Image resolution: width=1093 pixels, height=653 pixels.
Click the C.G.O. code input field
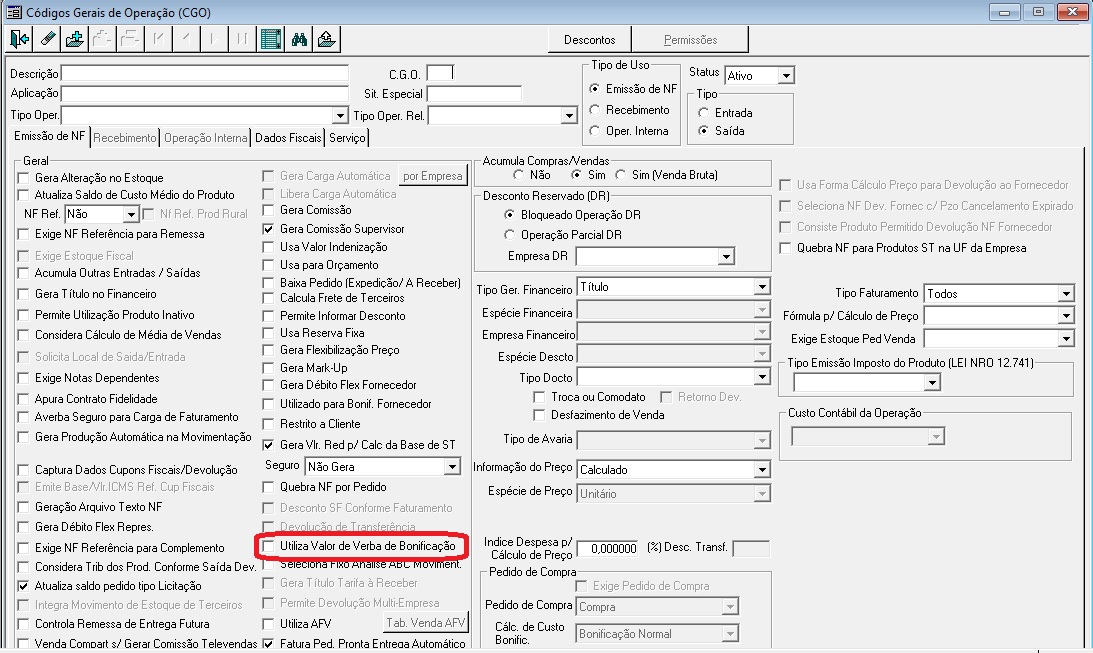click(x=440, y=73)
